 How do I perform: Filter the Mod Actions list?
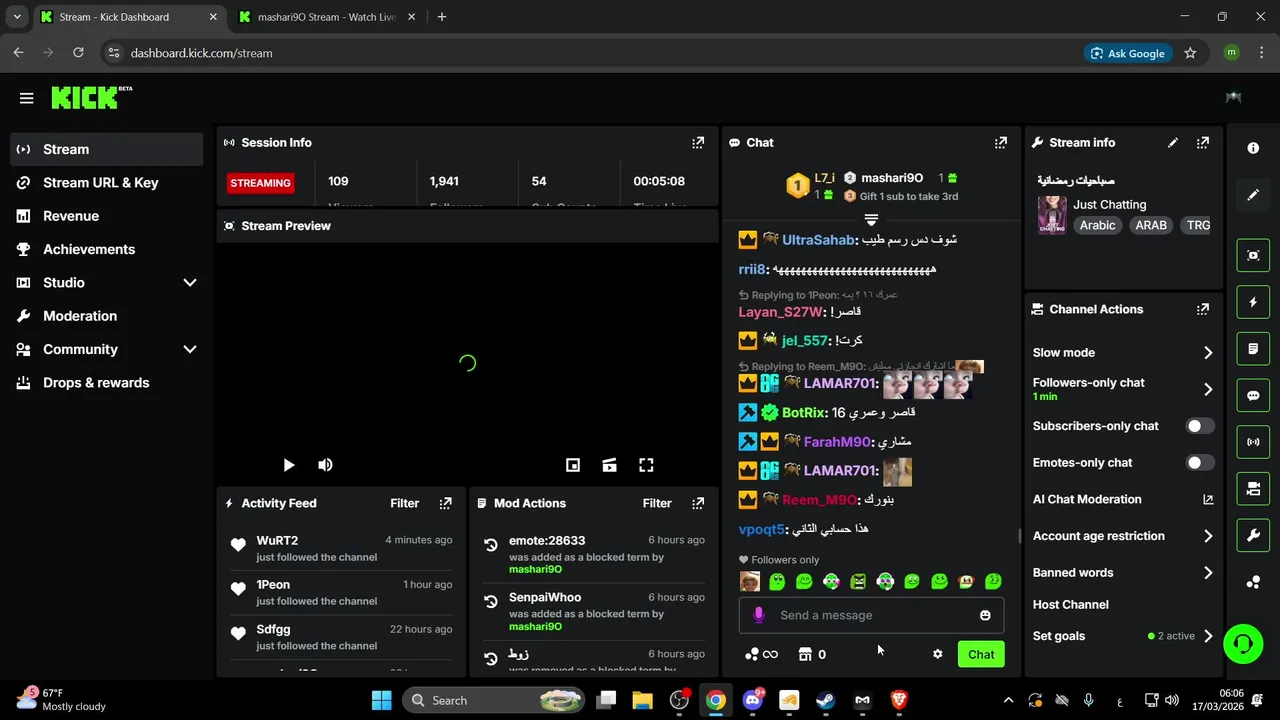(657, 503)
